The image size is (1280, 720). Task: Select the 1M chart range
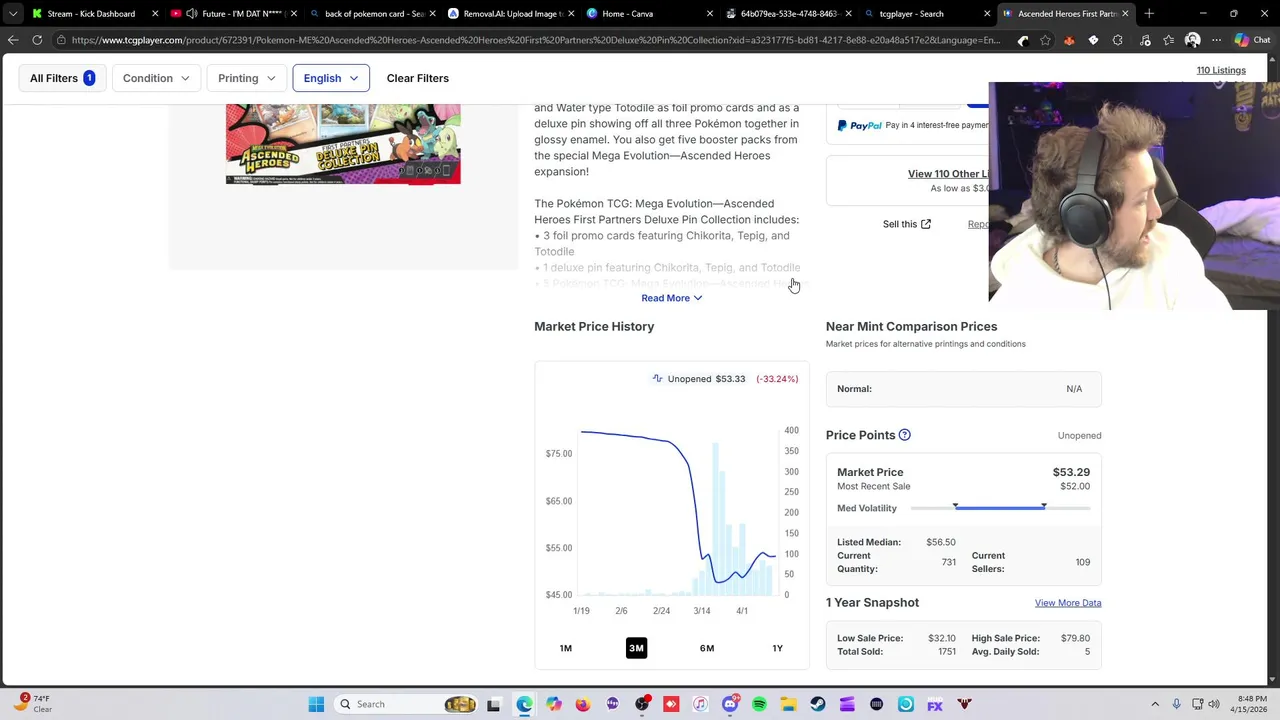tap(566, 648)
